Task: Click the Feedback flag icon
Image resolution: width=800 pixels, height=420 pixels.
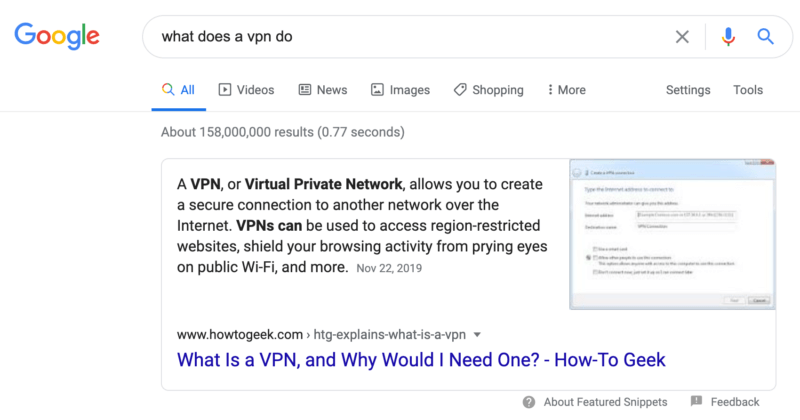Action: [695, 402]
